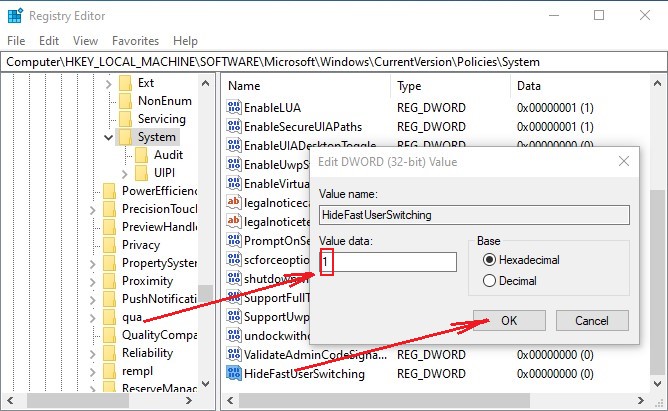Screen dimensions: 668x411
Task: Open the View menu
Action: point(85,41)
